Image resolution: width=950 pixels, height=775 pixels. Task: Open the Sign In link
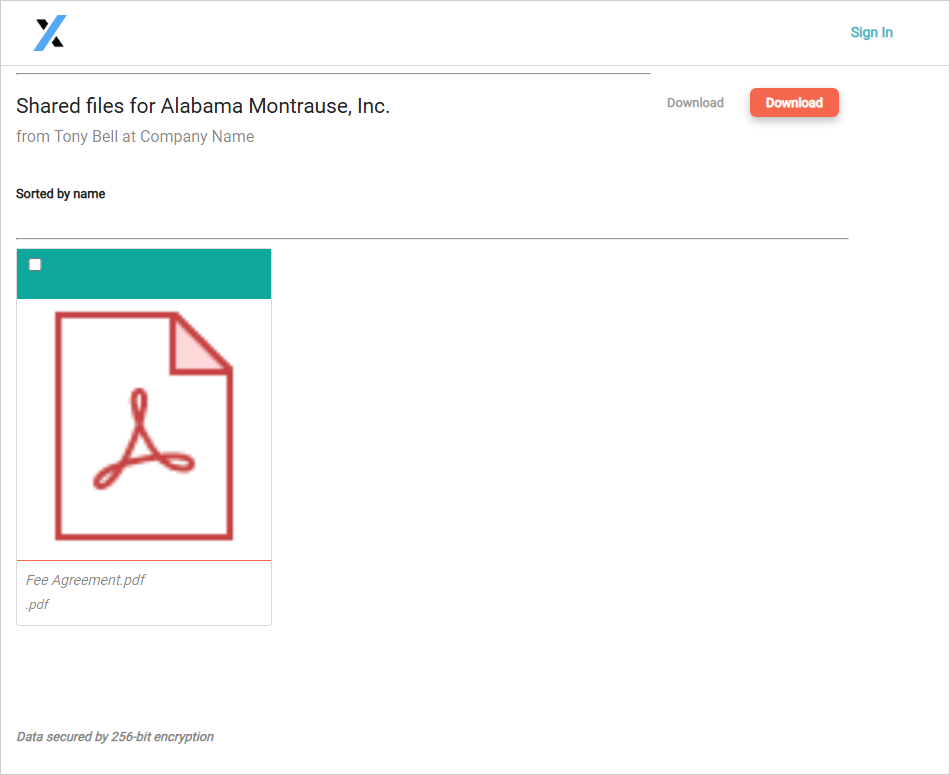coord(871,33)
